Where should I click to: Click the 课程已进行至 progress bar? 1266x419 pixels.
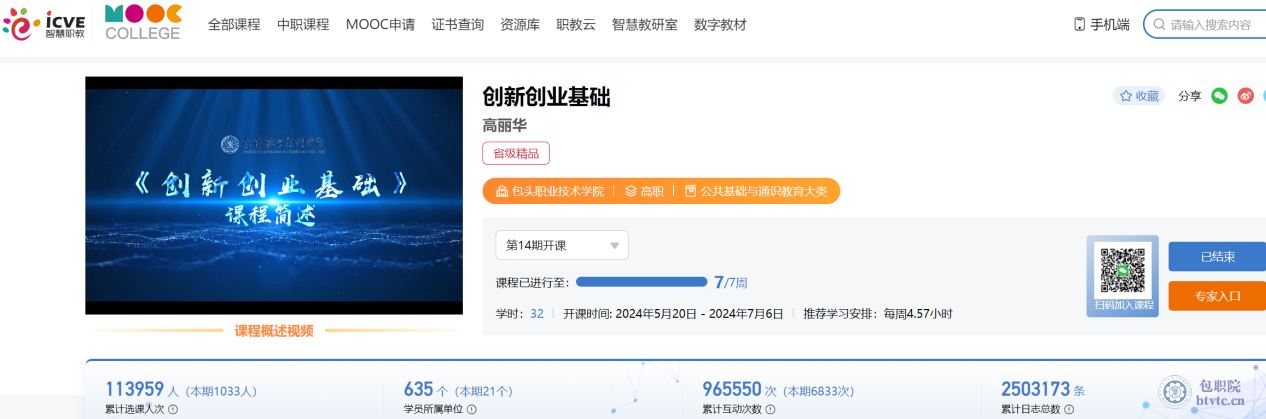(x=642, y=282)
